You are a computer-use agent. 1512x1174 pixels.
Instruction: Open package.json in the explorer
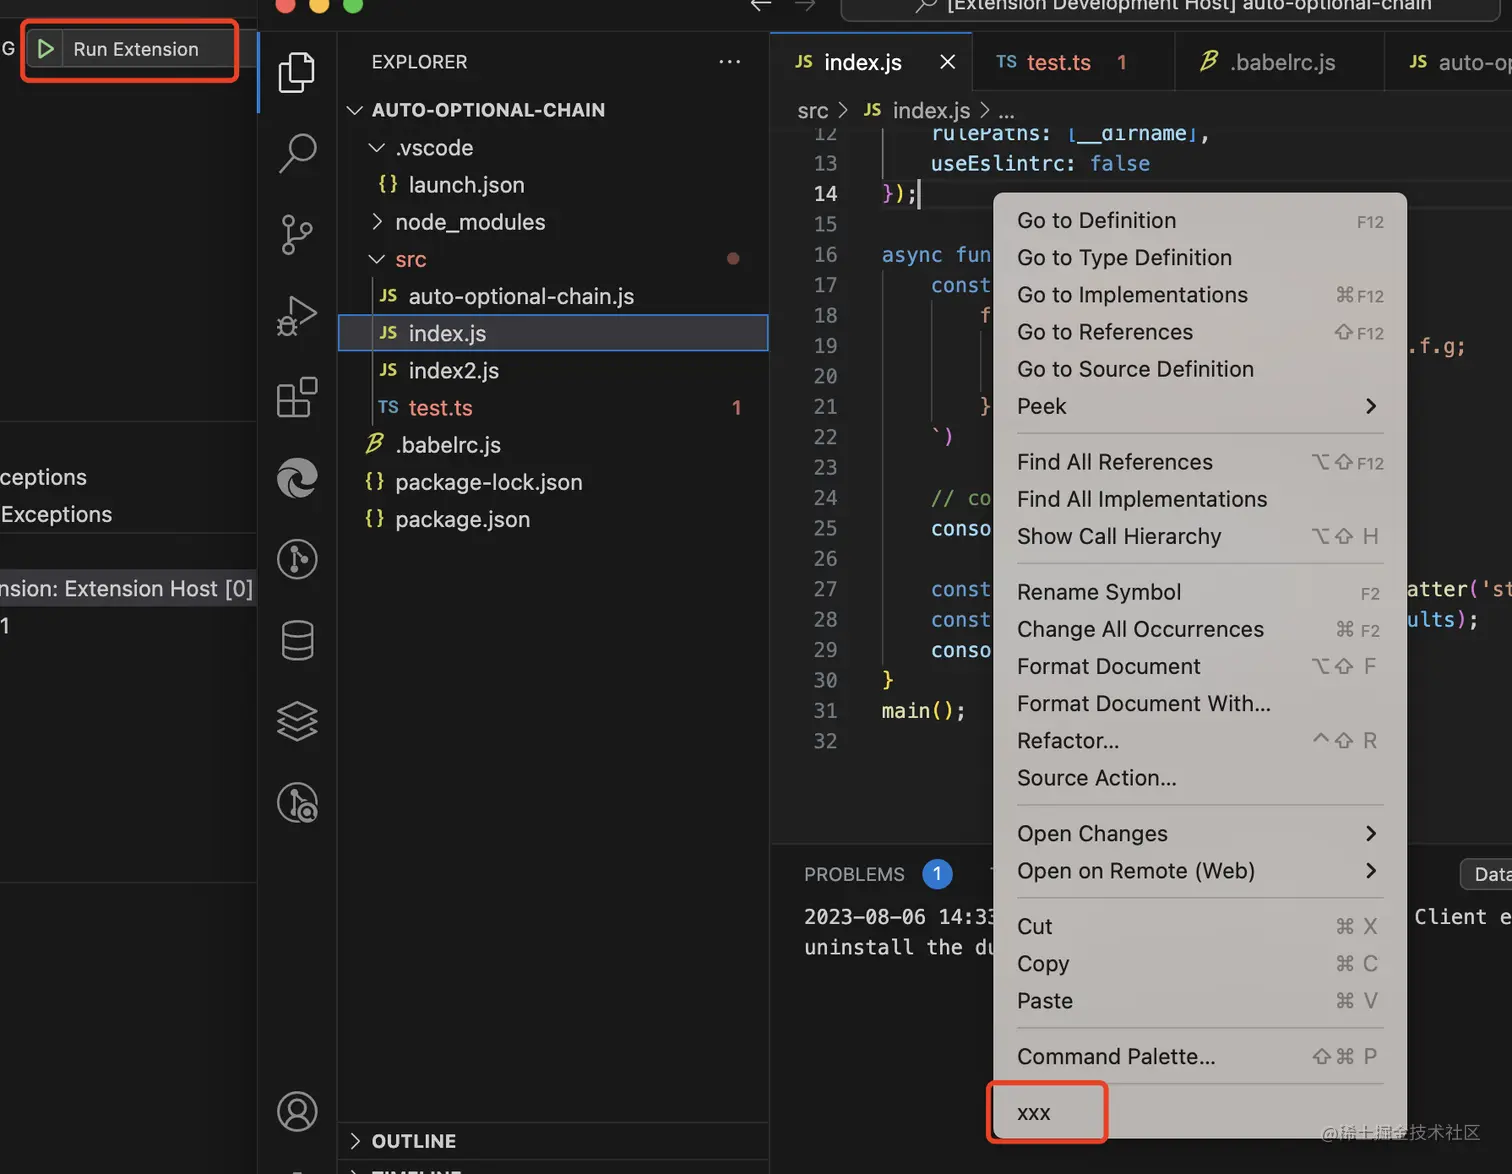coord(553,519)
